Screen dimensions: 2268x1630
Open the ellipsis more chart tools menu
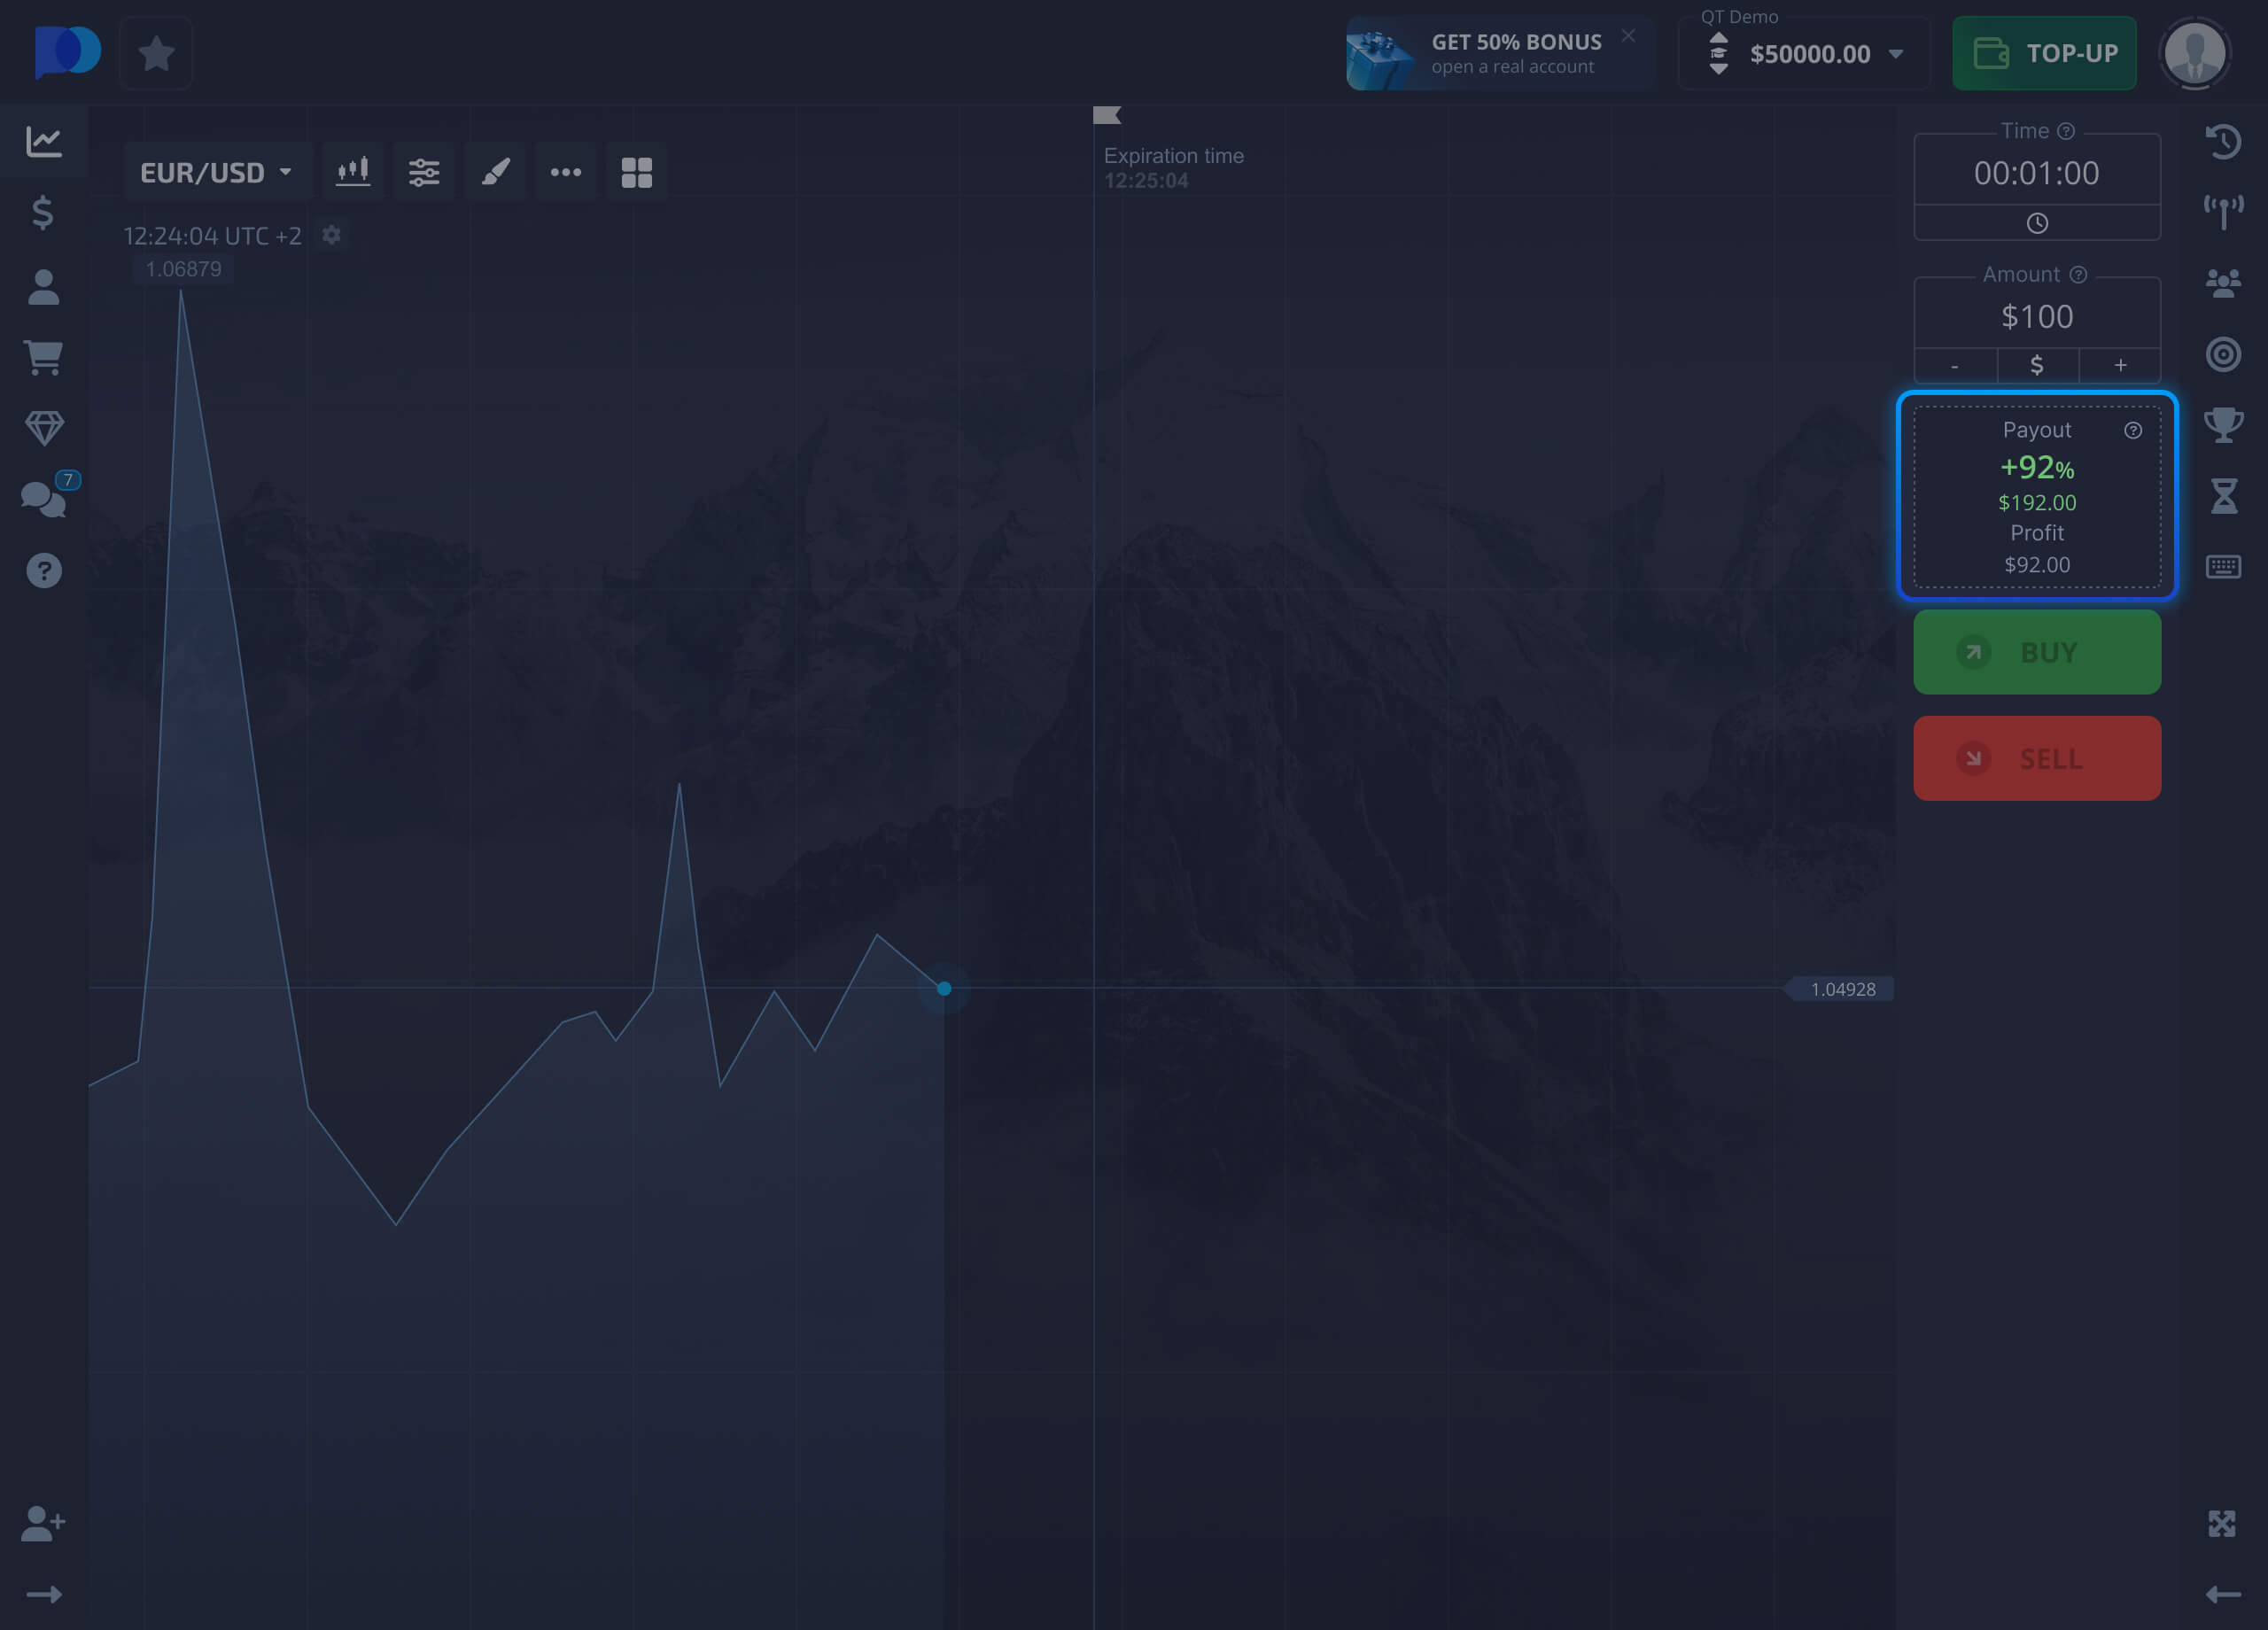pyautogui.click(x=566, y=171)
